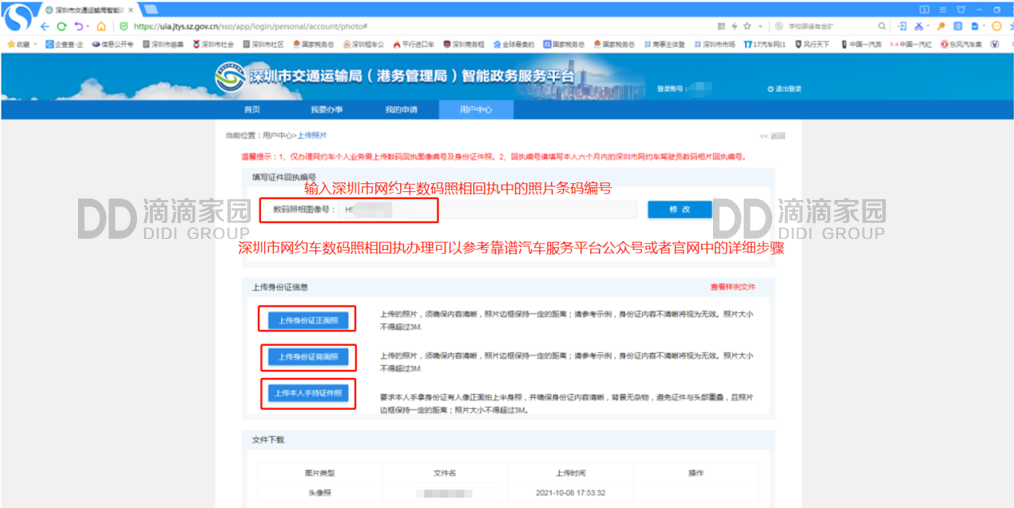The height and width of the screenshot is (508, 1014).
Task: Click the blue 修改 button
Action: pyautogui.click(x=680, y=209)
